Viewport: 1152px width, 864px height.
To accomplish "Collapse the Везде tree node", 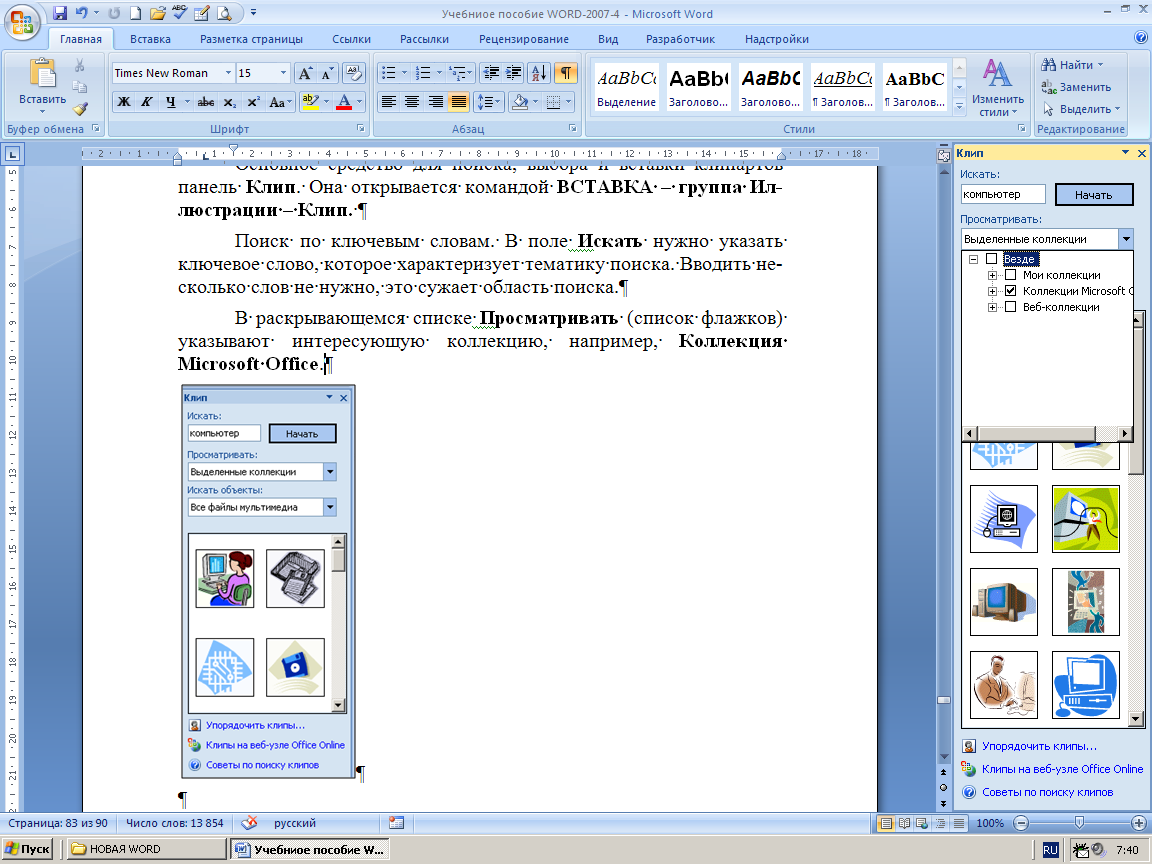I will [x=973, y=259].
